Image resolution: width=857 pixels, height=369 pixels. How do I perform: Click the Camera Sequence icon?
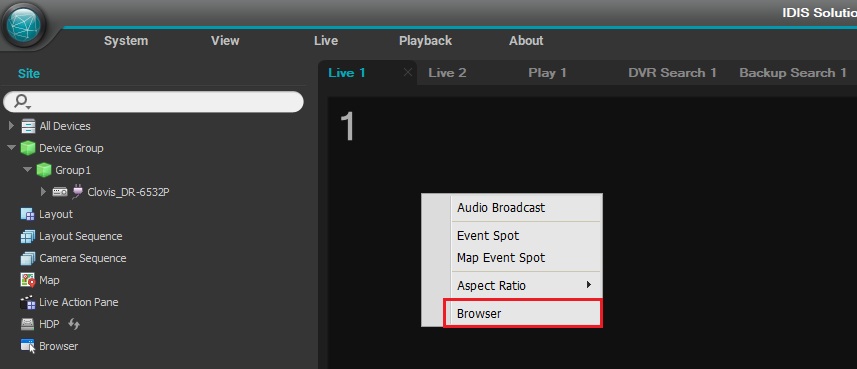[27, 258]
